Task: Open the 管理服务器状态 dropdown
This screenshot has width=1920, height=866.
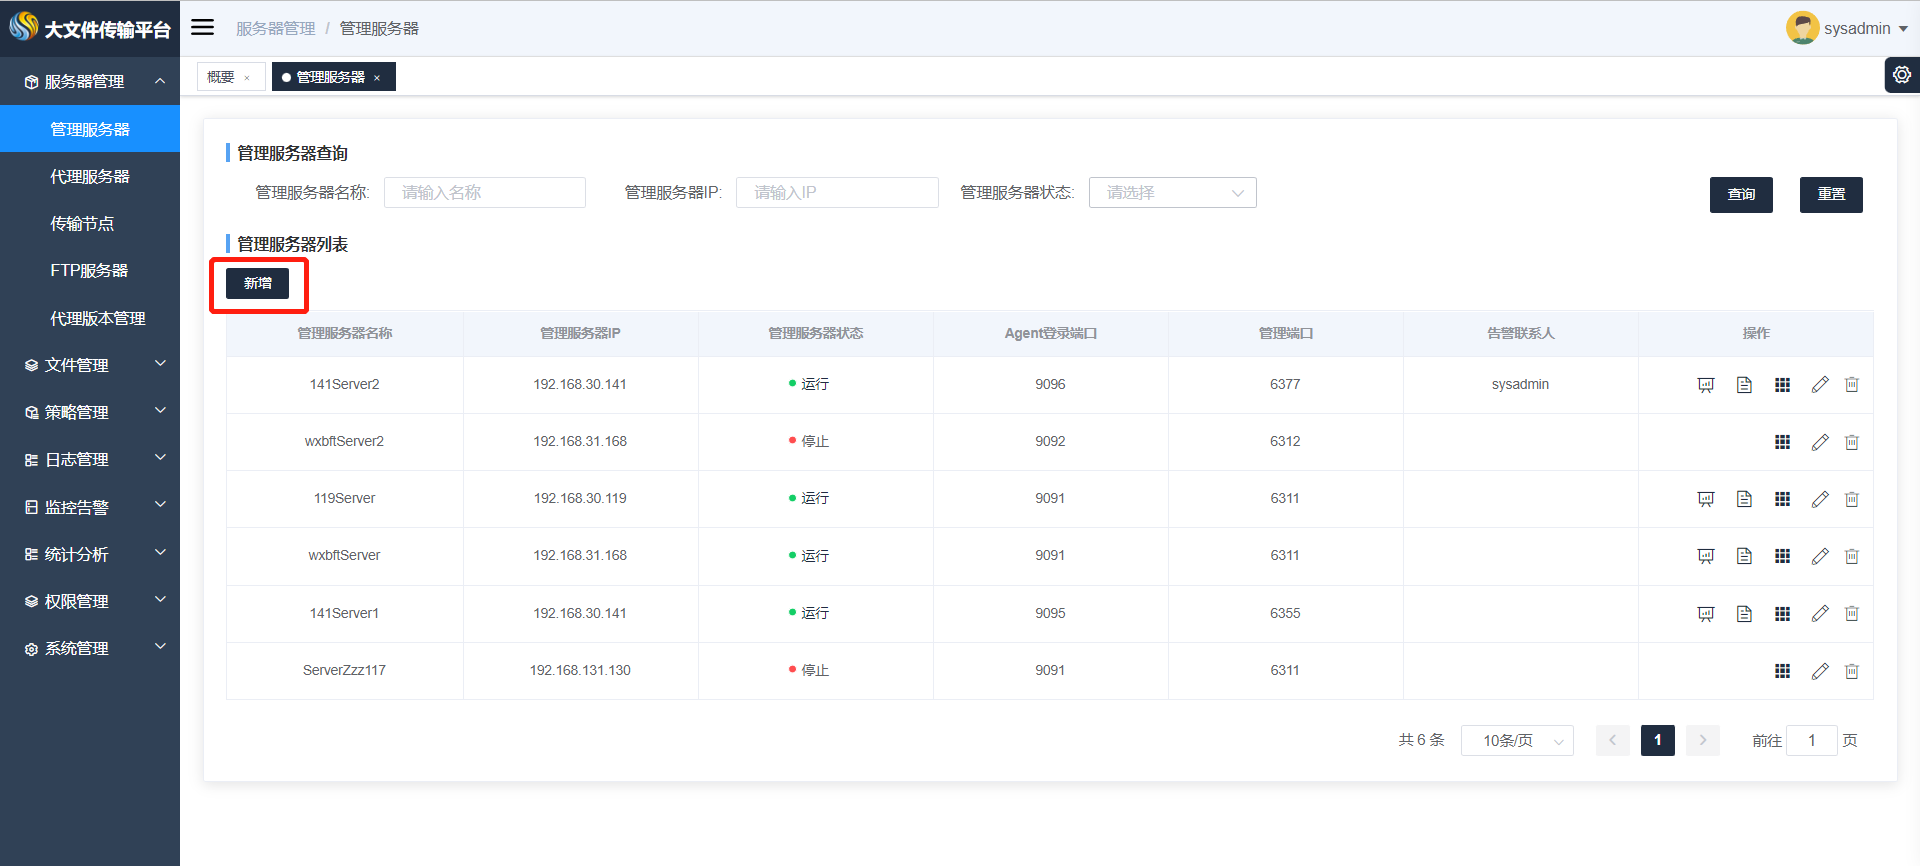Action: [x=1172, y=193]
